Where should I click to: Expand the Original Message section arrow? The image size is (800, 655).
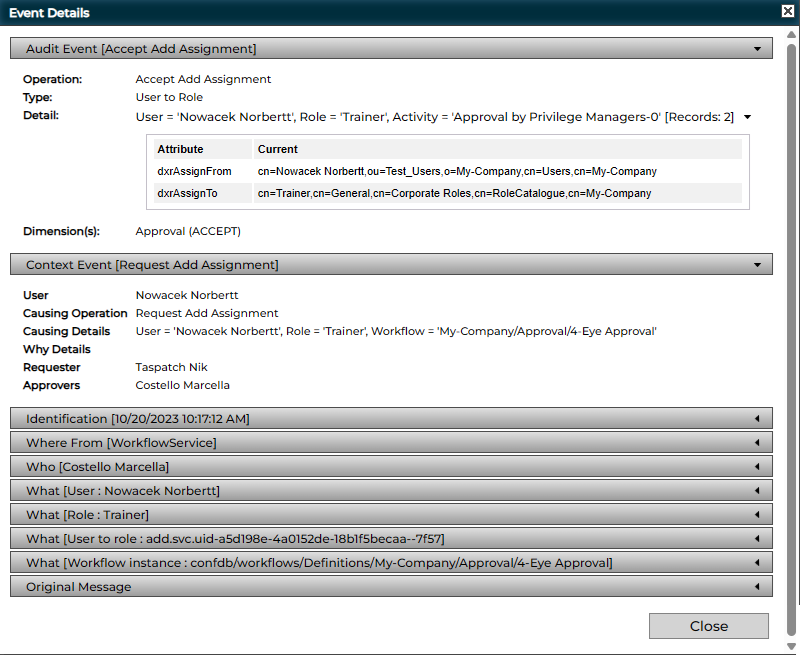coord(758,587)
